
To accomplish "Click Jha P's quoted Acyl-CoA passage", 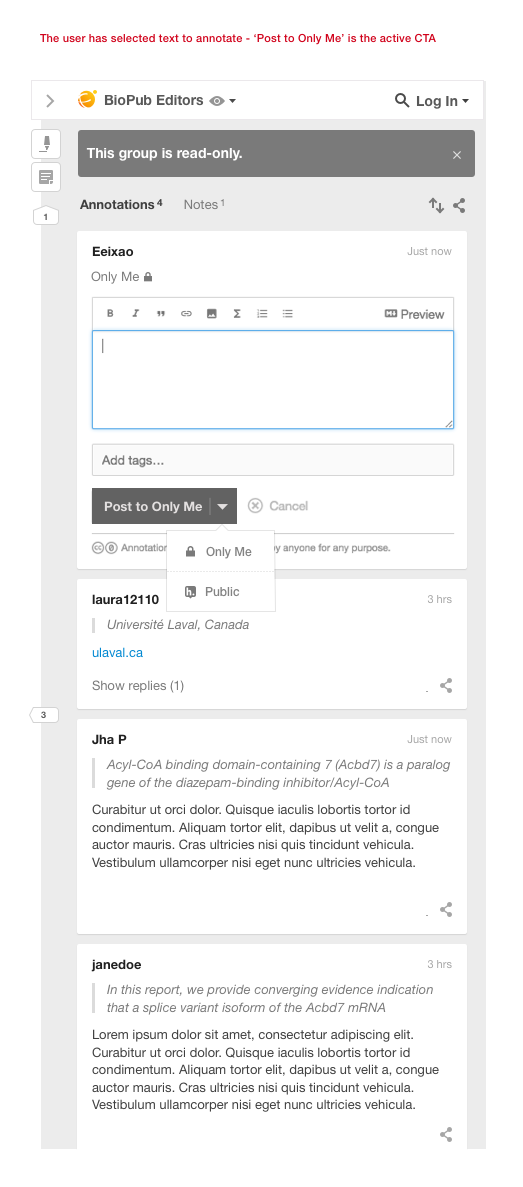I will [x=279, y=774].
